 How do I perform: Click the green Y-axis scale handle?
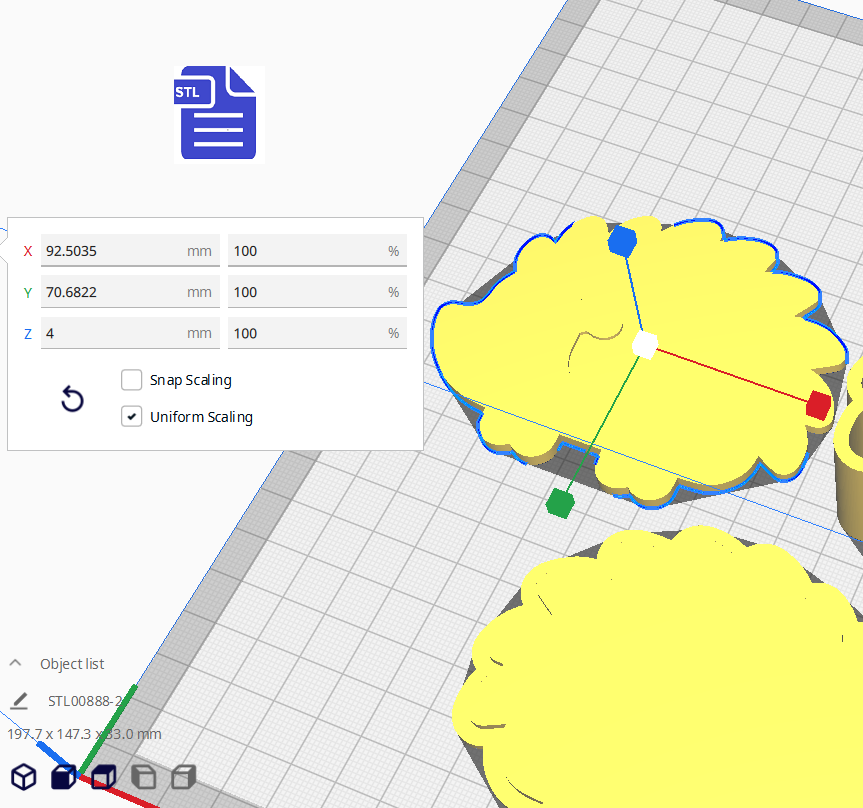pos(559,503)
